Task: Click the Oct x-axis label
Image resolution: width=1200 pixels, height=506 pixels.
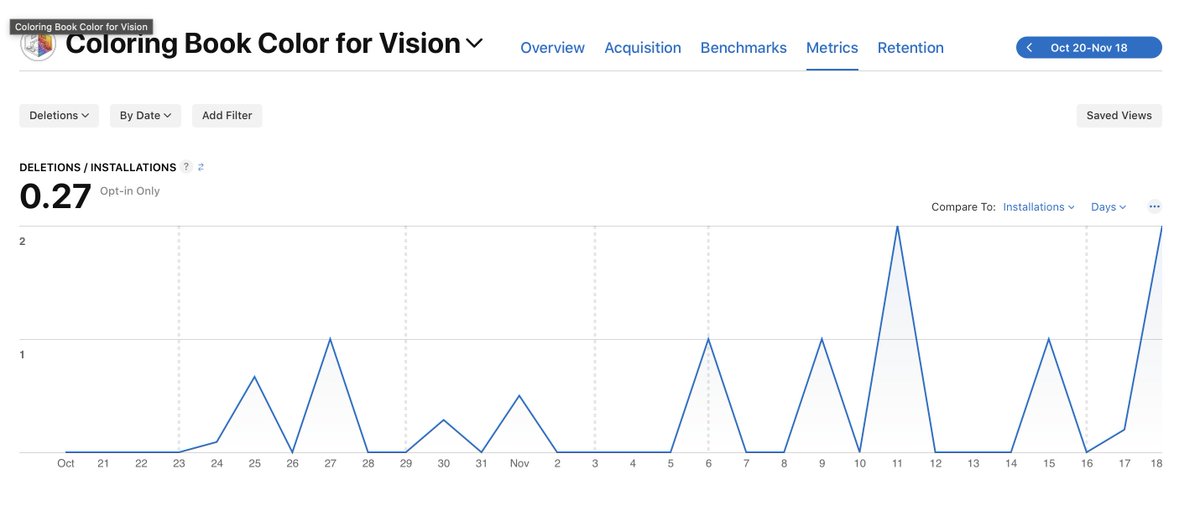Action: [x=66, y=463]
